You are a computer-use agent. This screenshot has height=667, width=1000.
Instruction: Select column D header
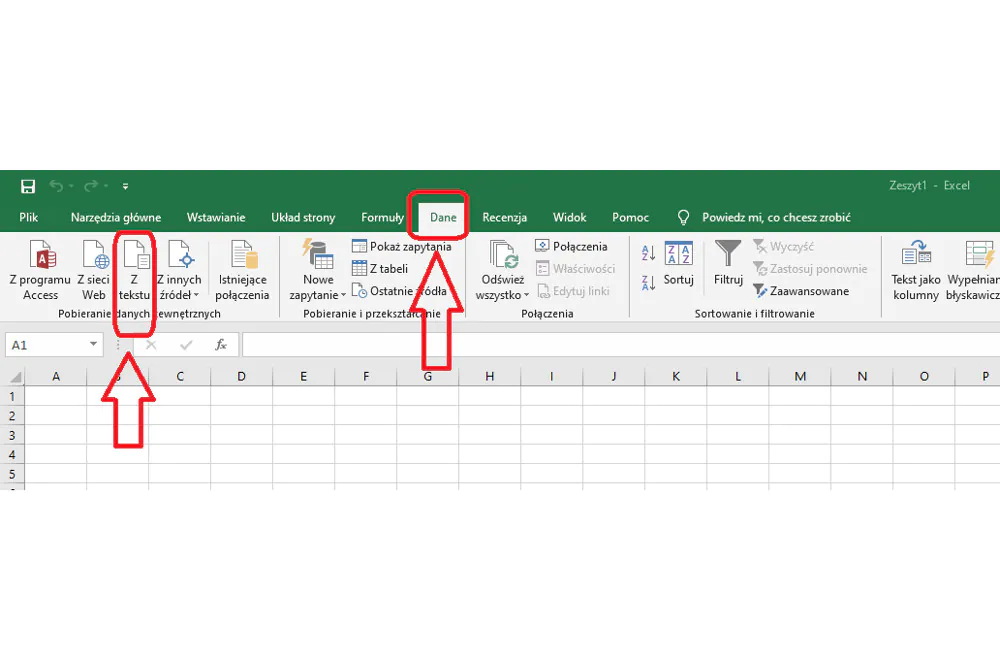242,376
